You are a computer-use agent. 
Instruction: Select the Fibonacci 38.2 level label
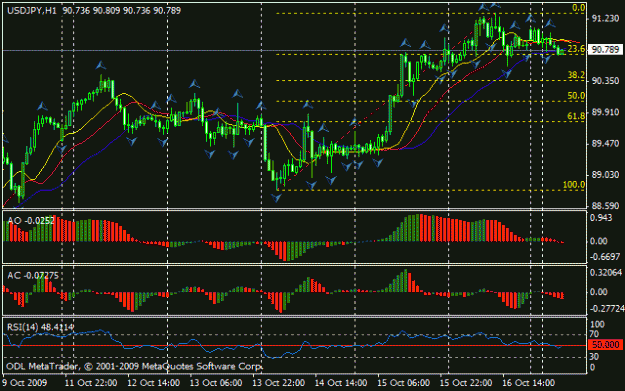576,75
